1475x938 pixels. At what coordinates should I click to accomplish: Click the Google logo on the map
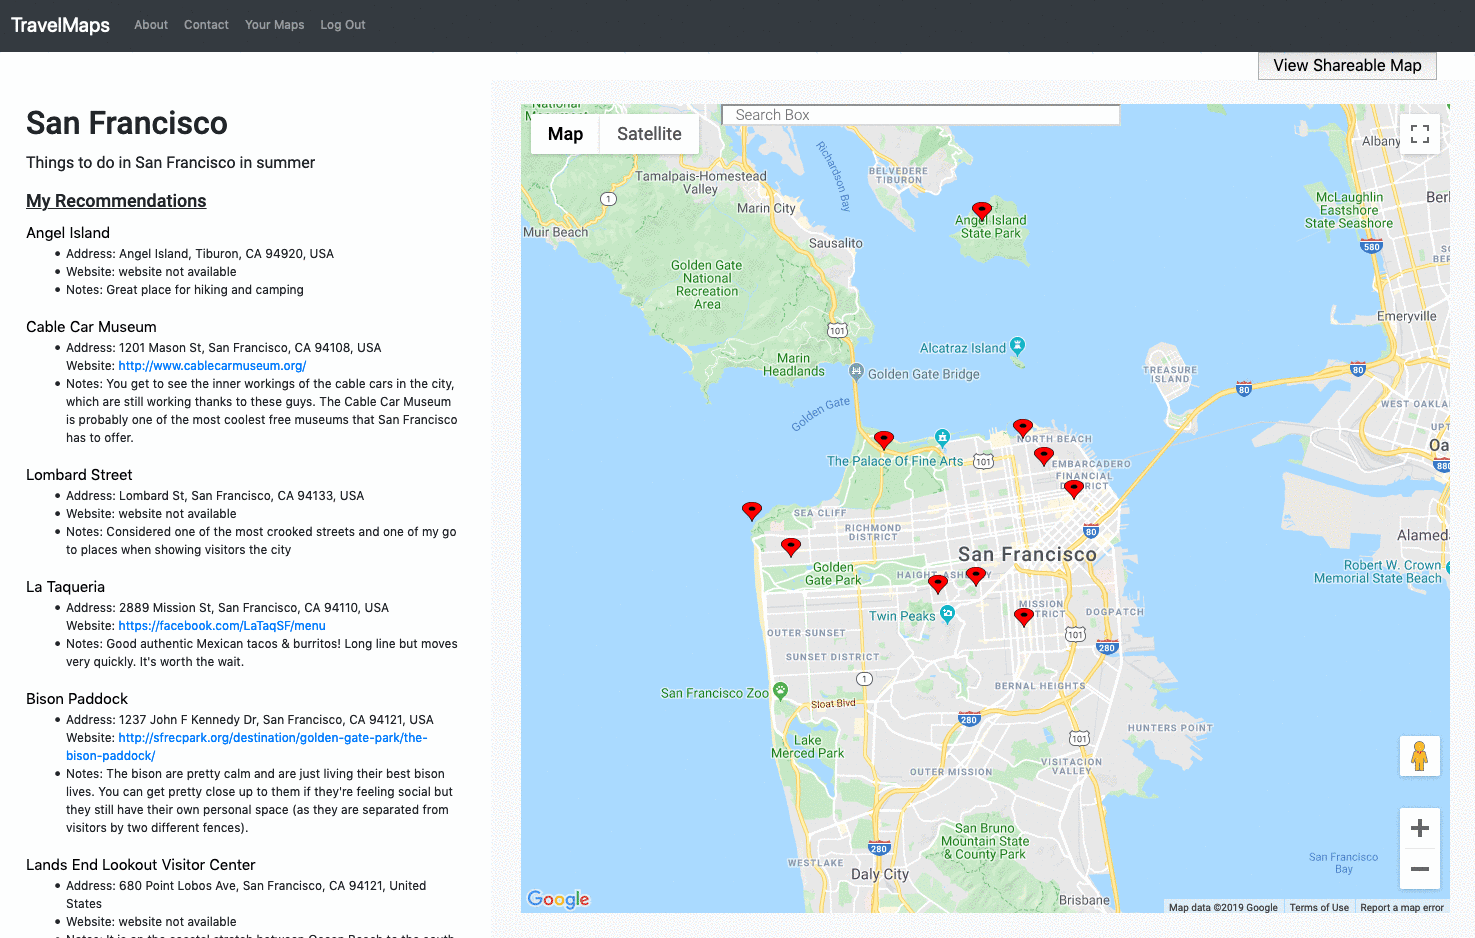(x=558, y=899)
